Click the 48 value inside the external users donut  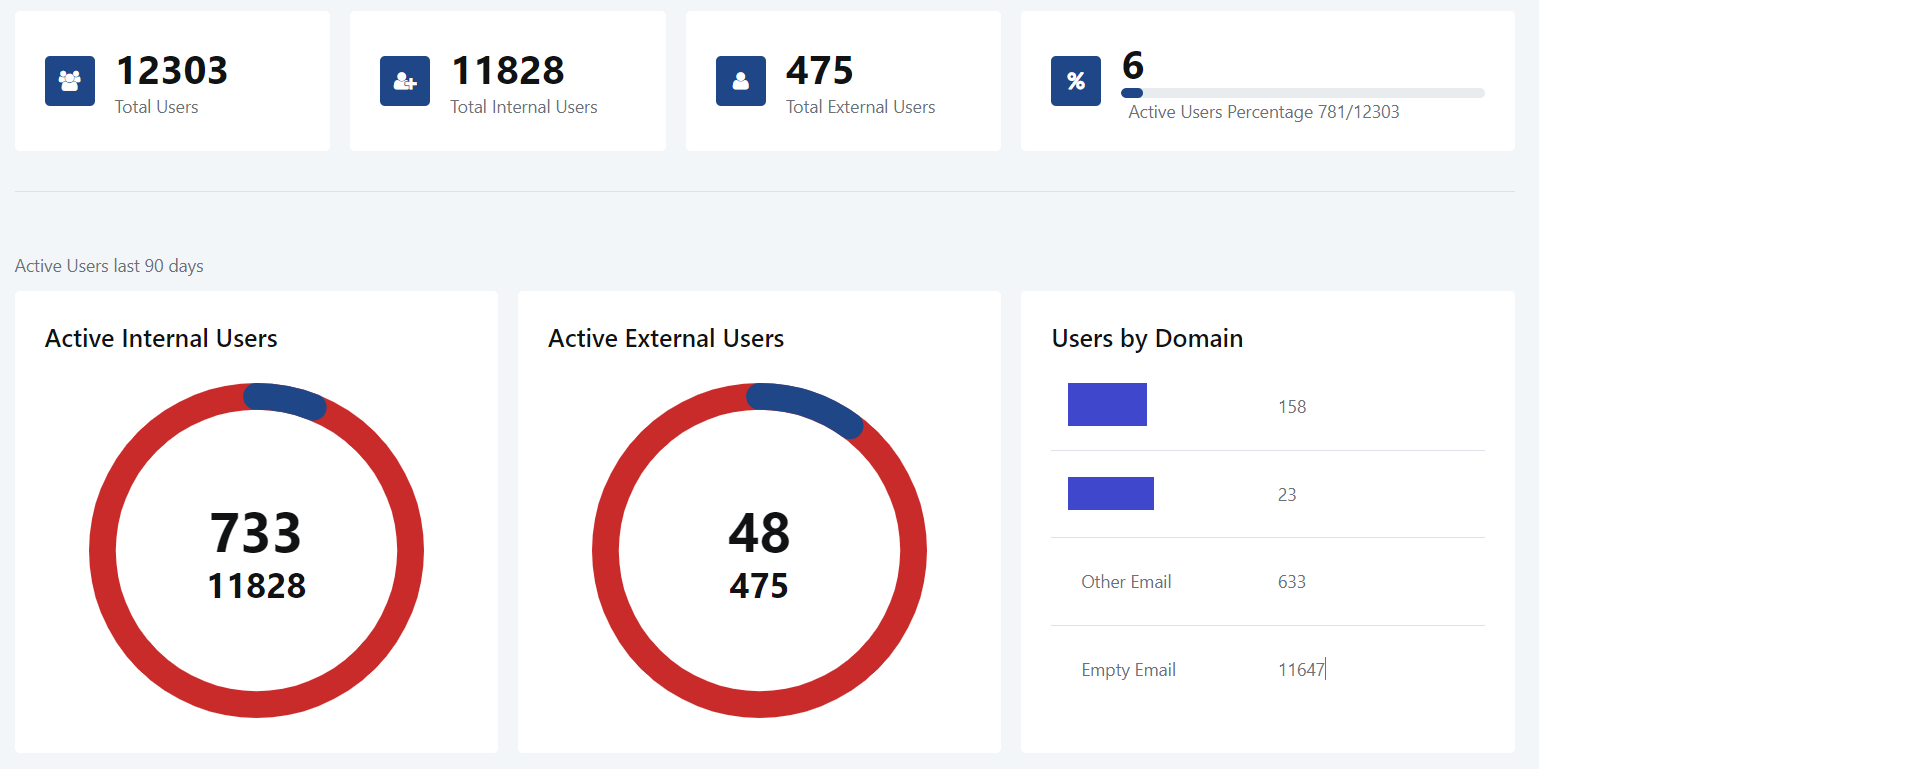pyautogui.click(x=759, y=533)
